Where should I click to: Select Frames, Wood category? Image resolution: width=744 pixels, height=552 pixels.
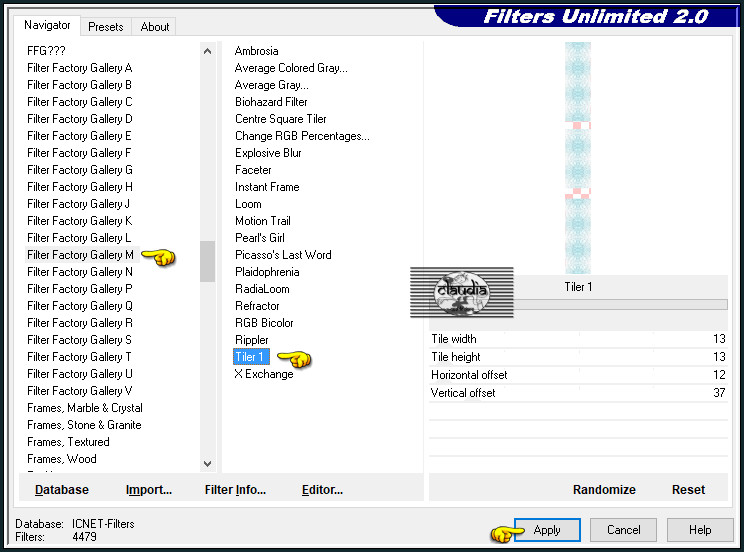pos(62,459)
